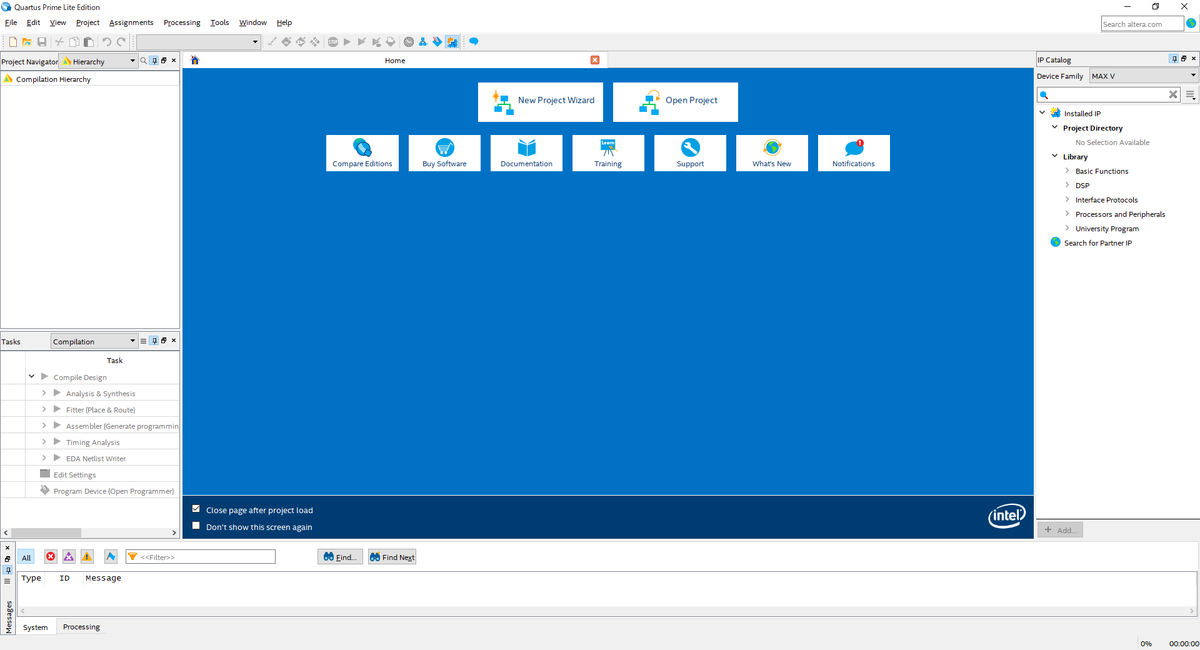1200x650 pixels.
Task: Expand the Interface Protocols library node
Action: 1067,199
